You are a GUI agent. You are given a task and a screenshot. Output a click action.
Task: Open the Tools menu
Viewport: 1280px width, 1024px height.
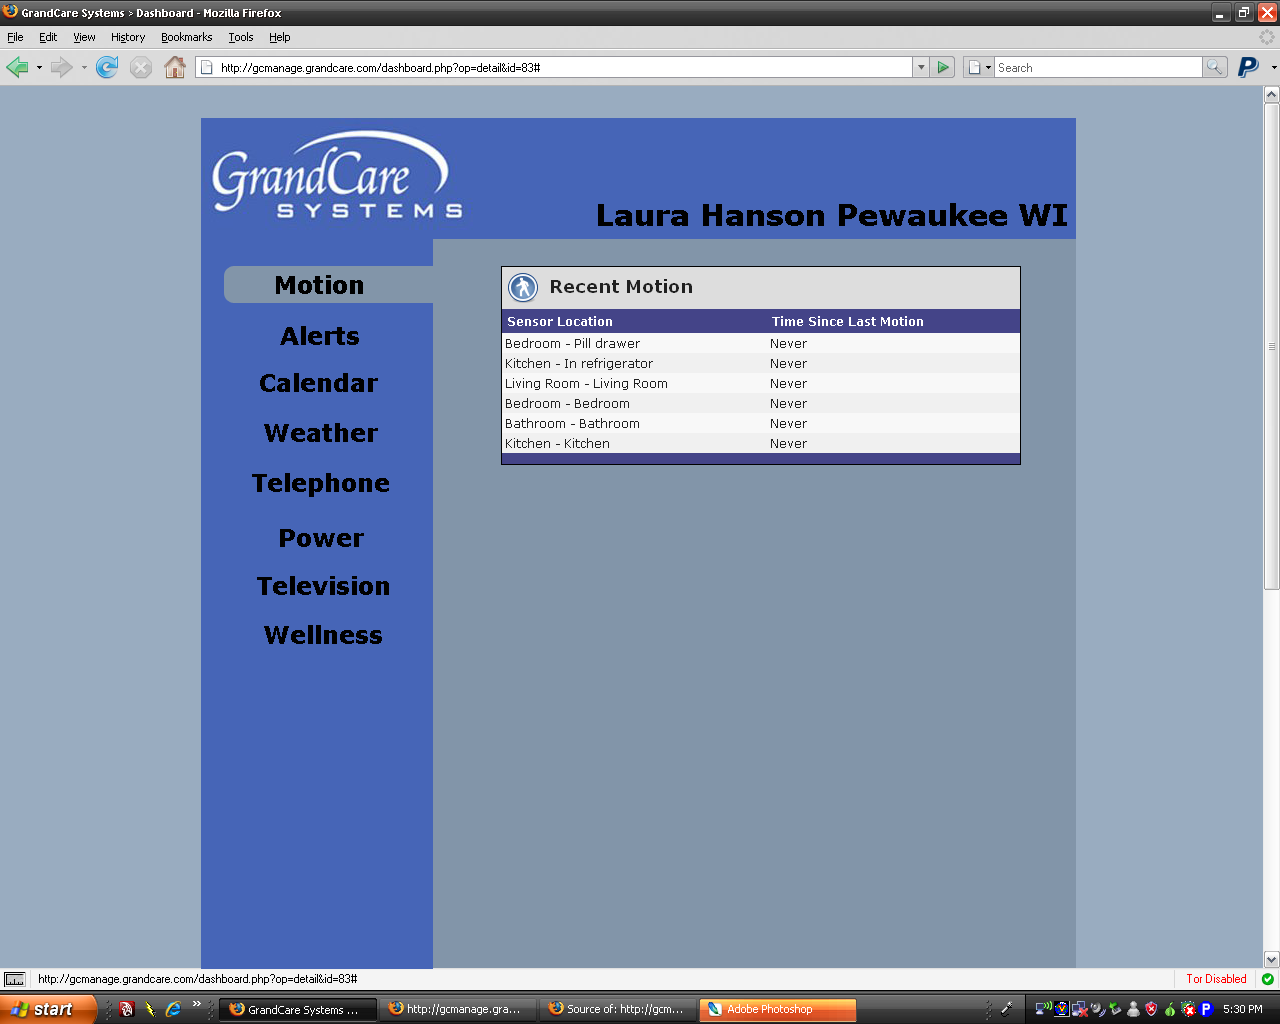(x=240, y=37)
